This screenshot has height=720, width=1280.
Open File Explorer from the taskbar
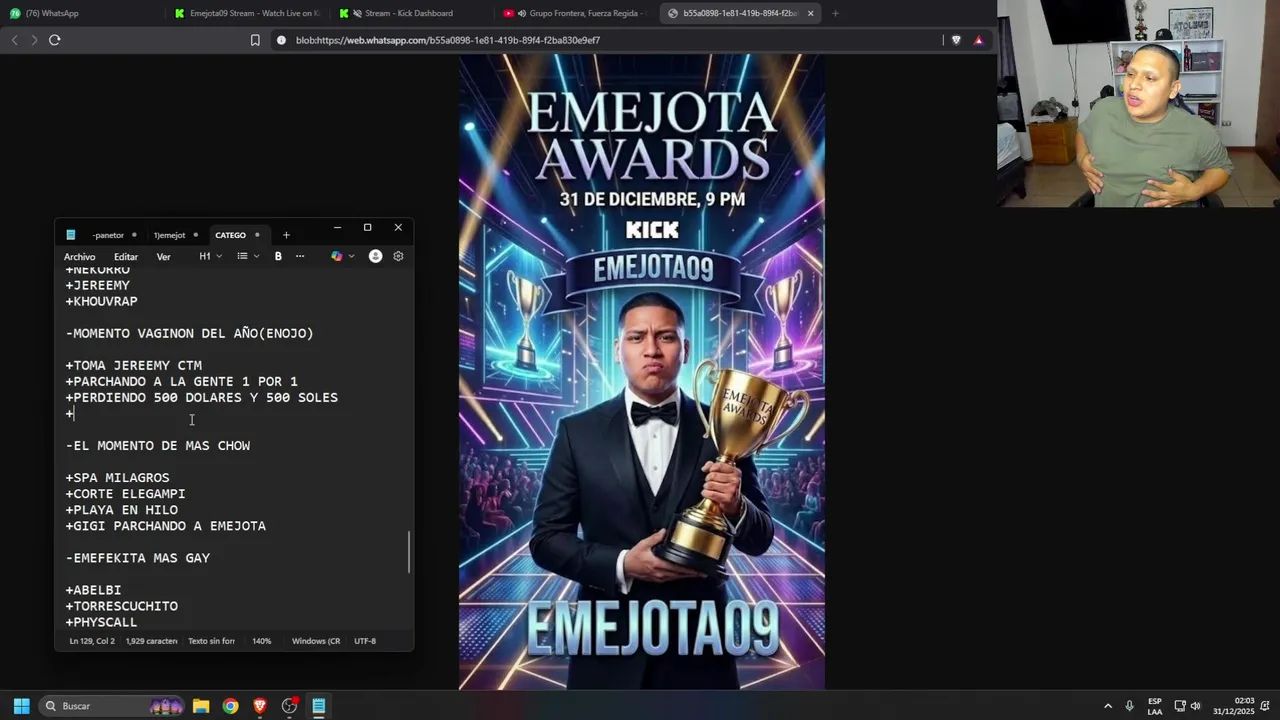click(201, 706)
